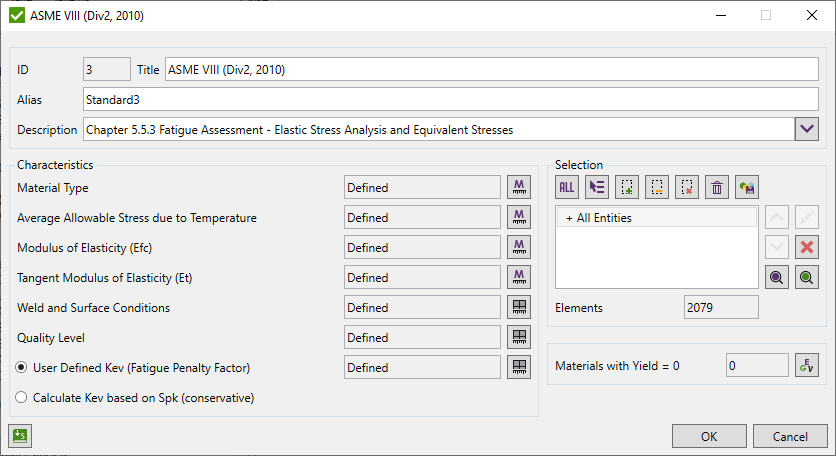836x456 pixels.
Task: Expand the Description dropdown
Action: [x=807, y=129]
